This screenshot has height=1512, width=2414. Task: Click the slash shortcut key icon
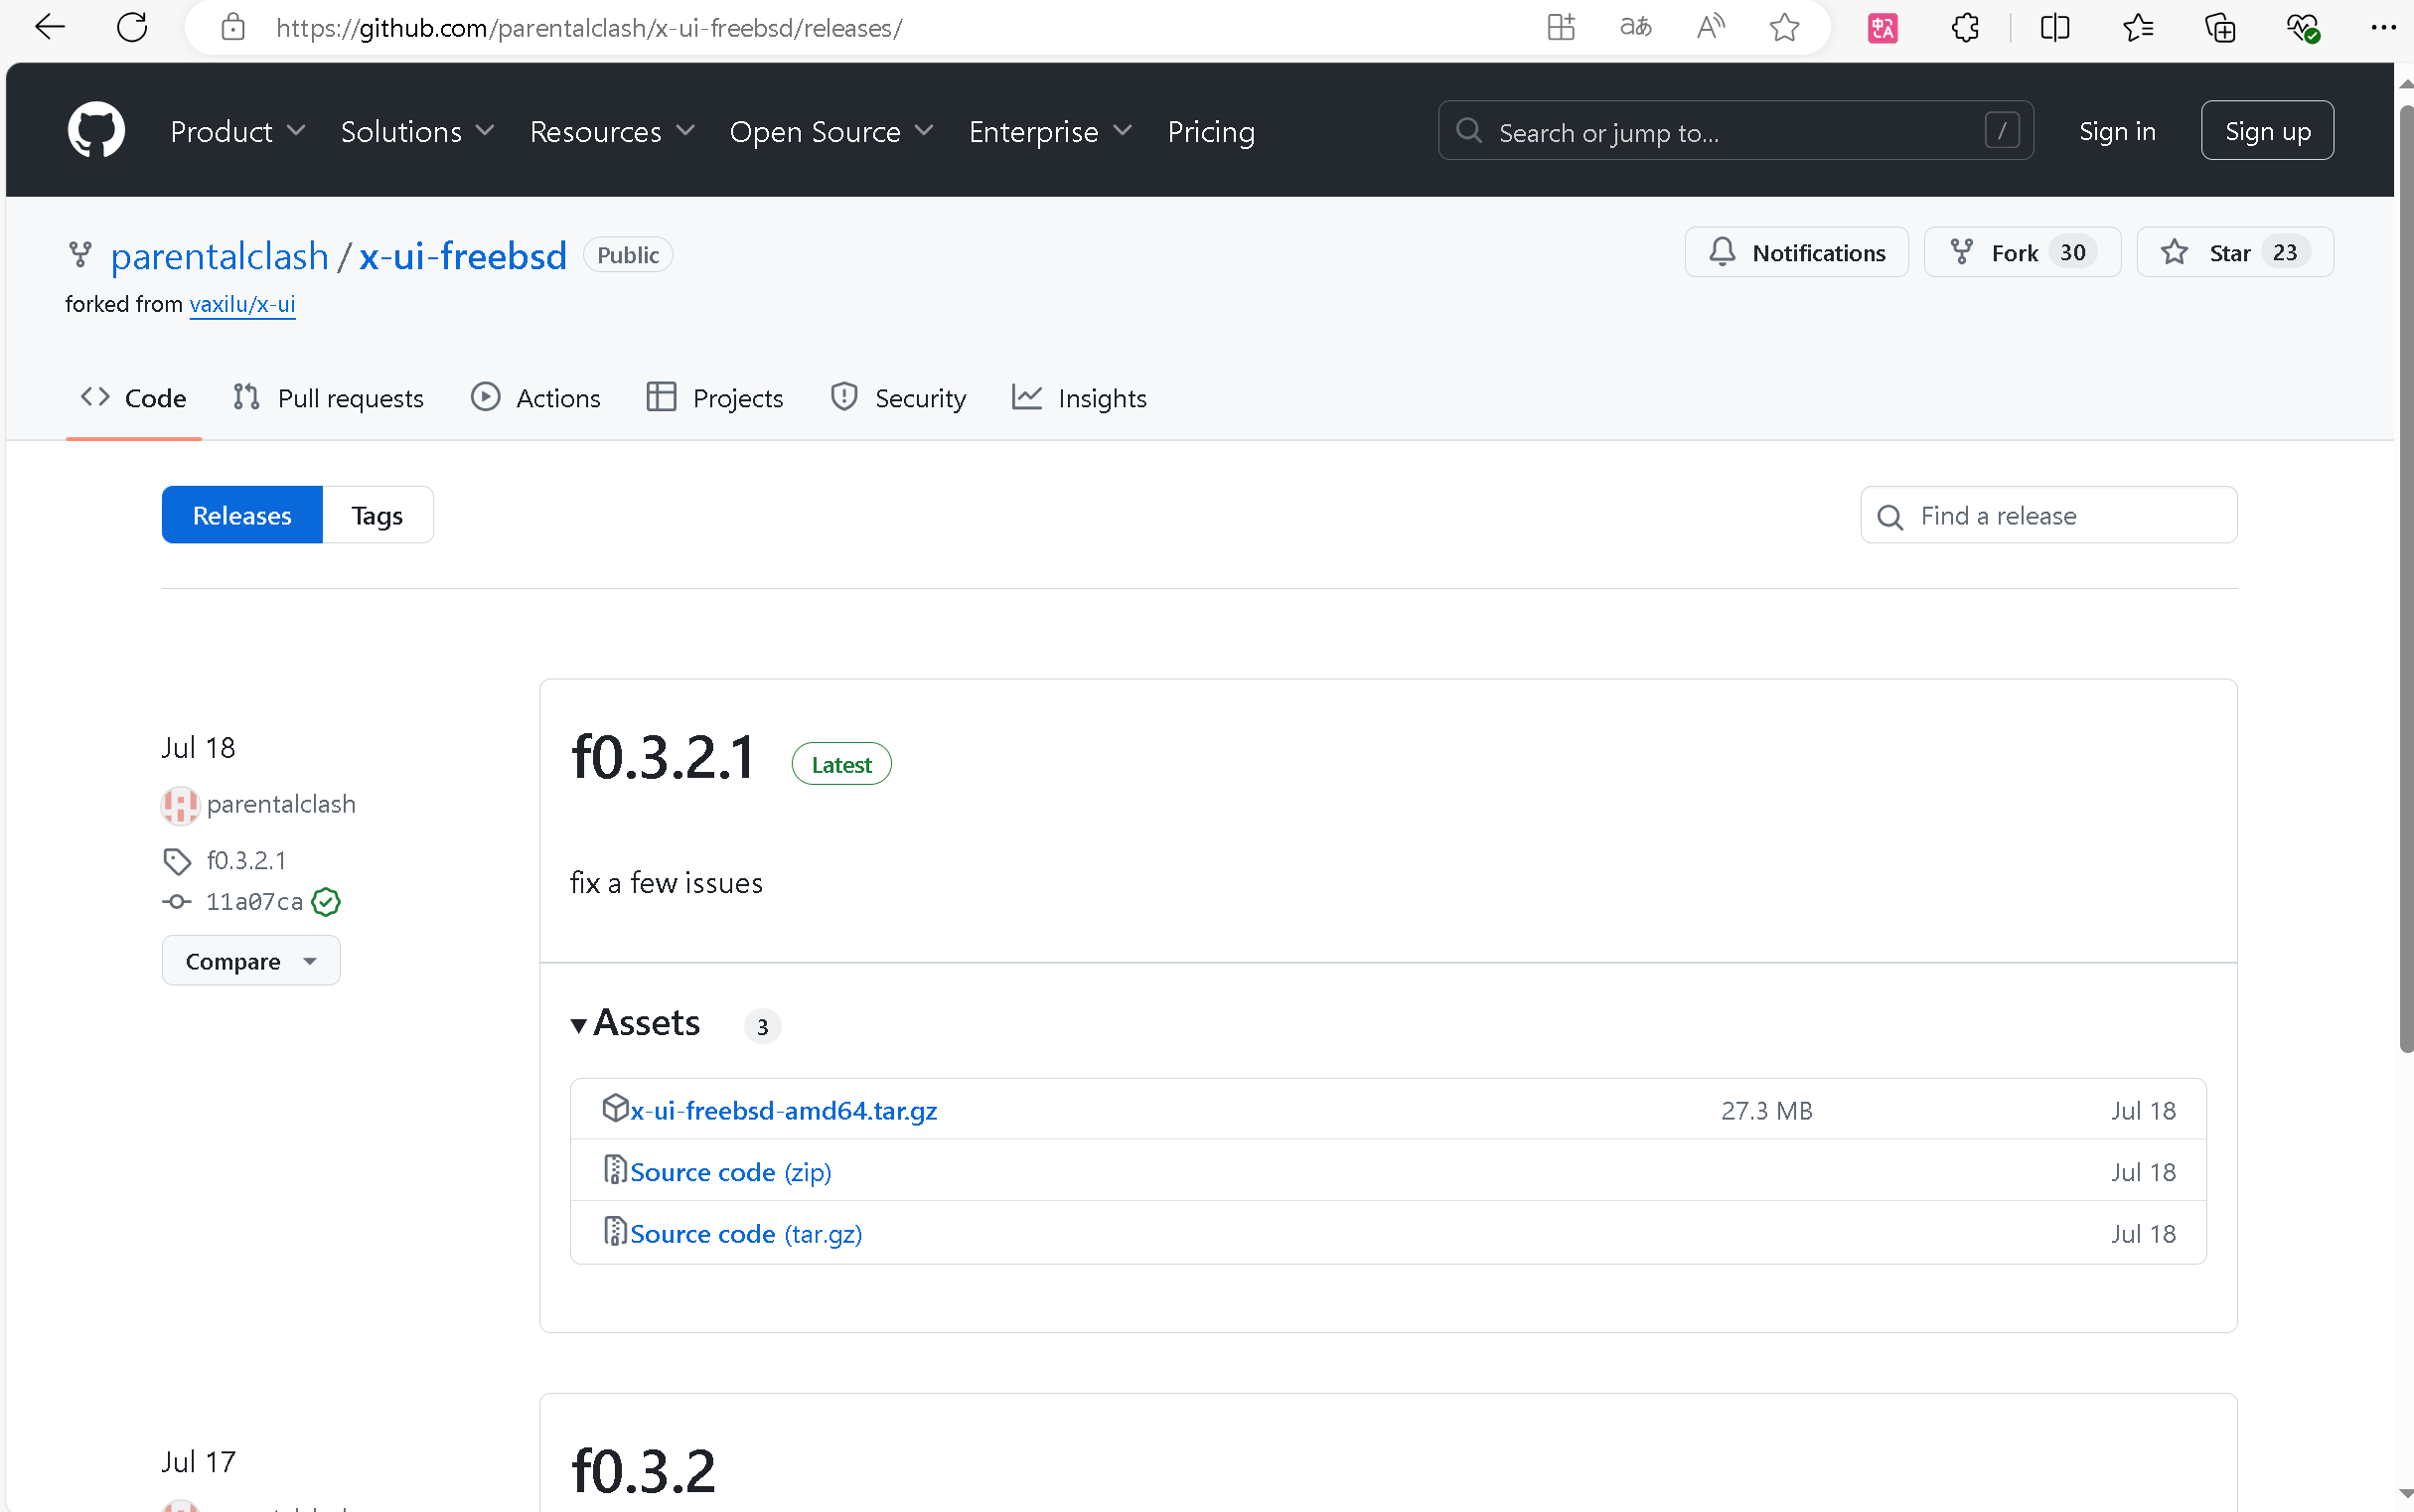point(2002,130)
